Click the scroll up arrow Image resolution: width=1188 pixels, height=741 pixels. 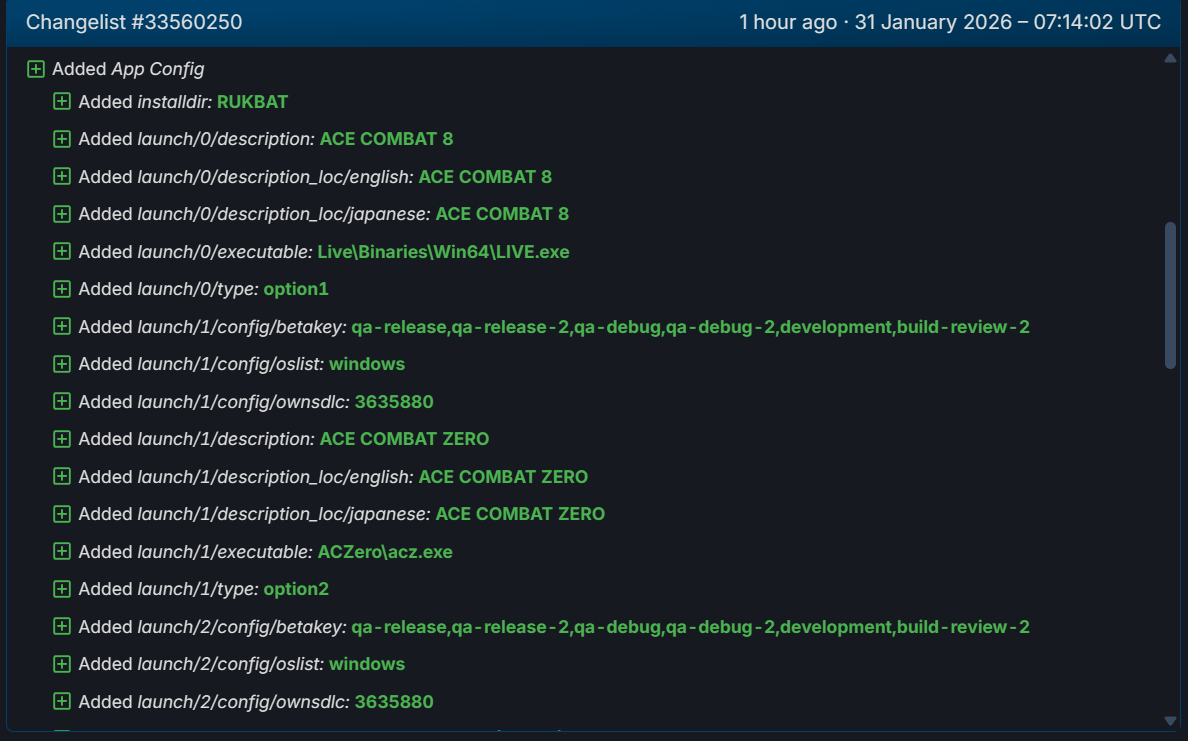click(1171, 58)
